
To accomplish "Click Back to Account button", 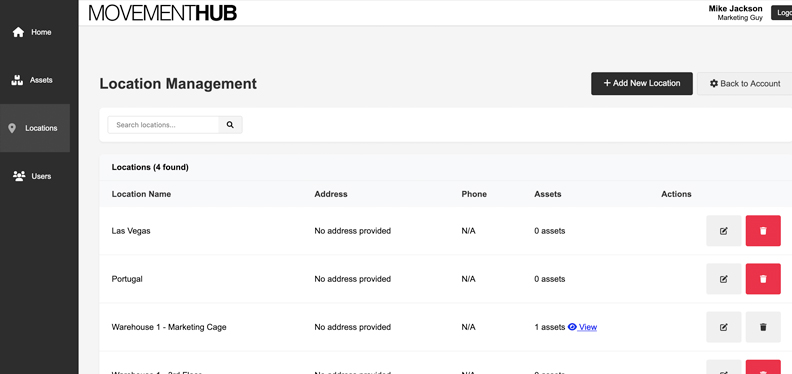I will [x=745, y=83].
